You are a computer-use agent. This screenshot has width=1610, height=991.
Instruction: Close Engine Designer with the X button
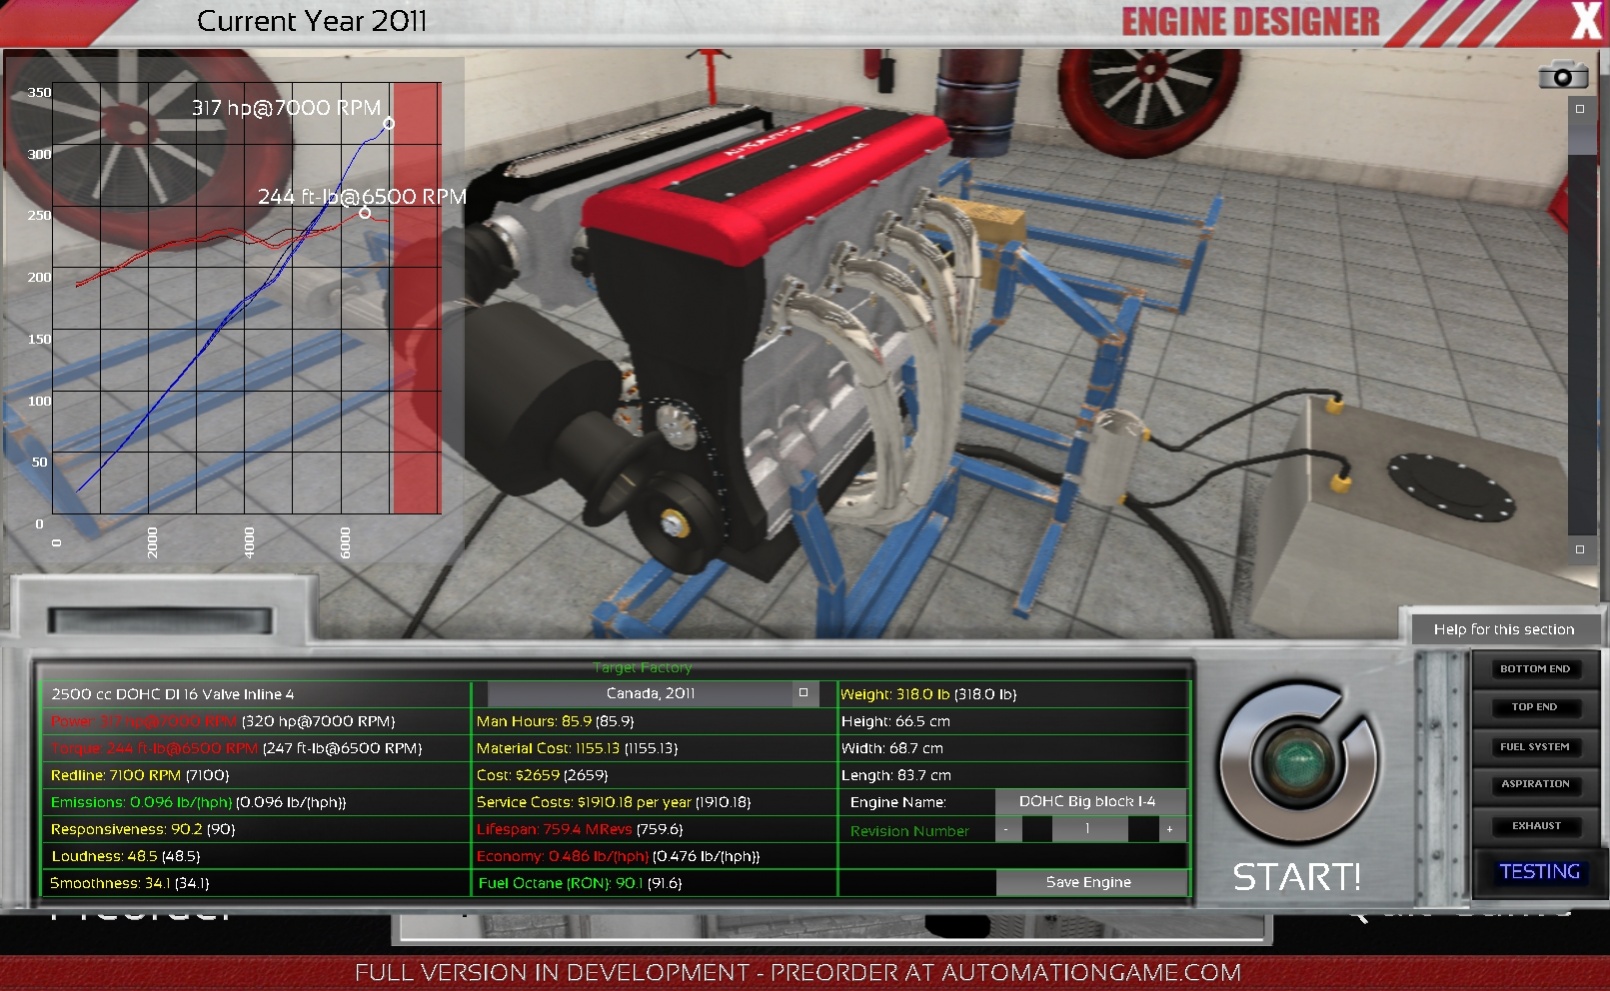coord(1587,18)
